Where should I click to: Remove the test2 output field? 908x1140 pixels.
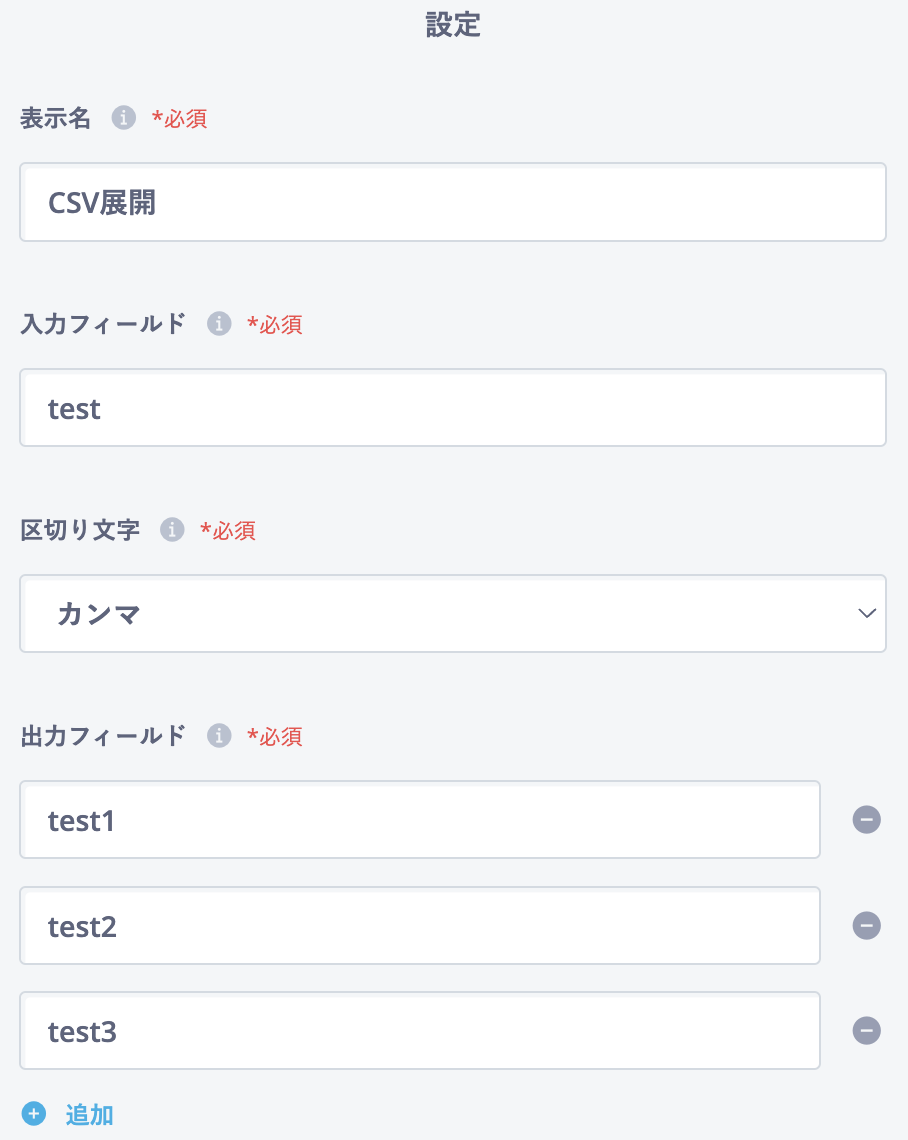pos(867,926)
